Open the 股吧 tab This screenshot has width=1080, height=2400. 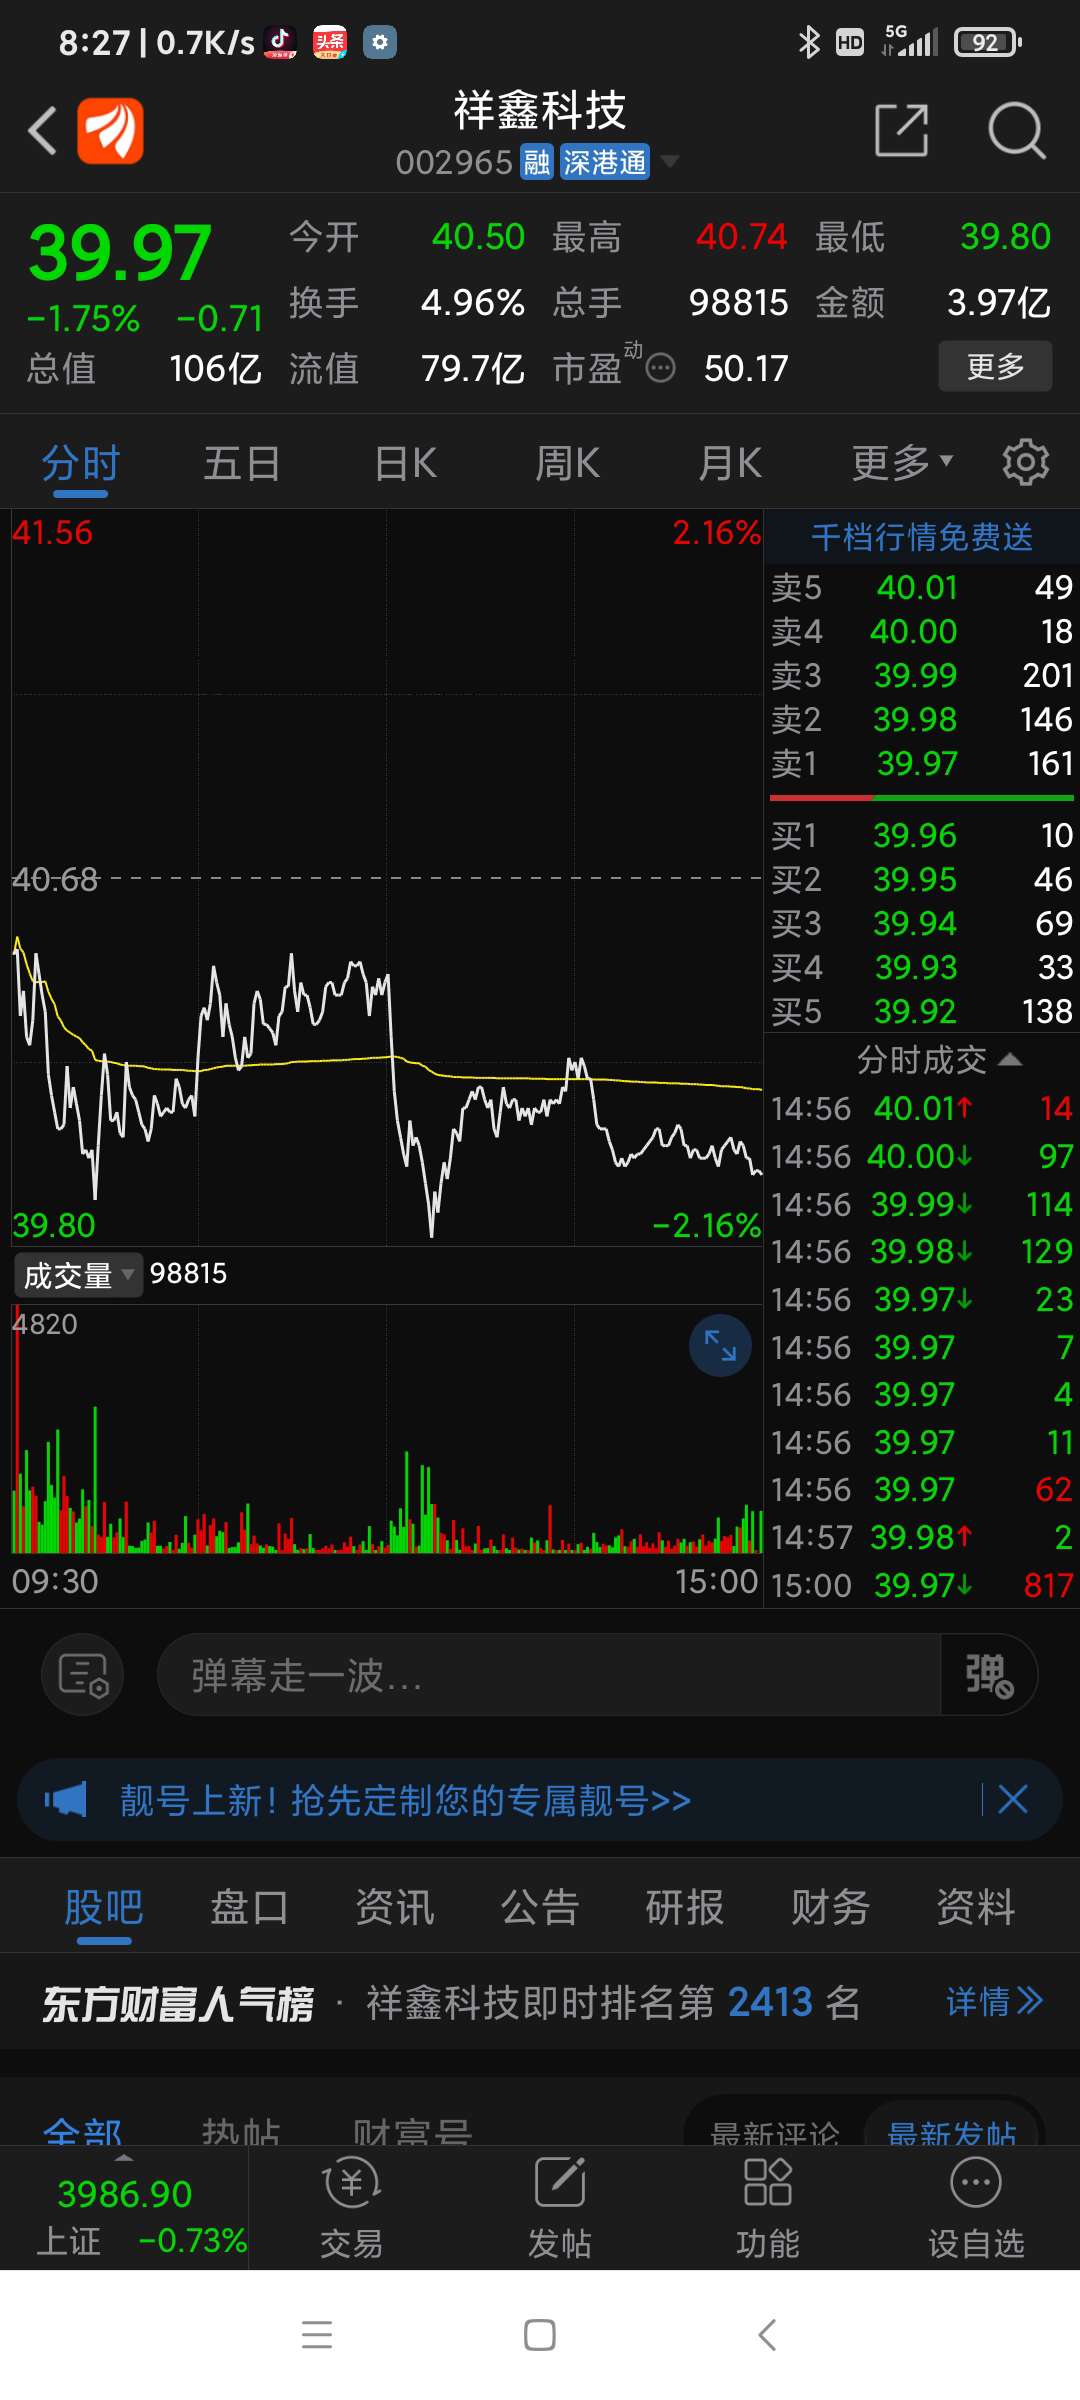[104, 1908]
